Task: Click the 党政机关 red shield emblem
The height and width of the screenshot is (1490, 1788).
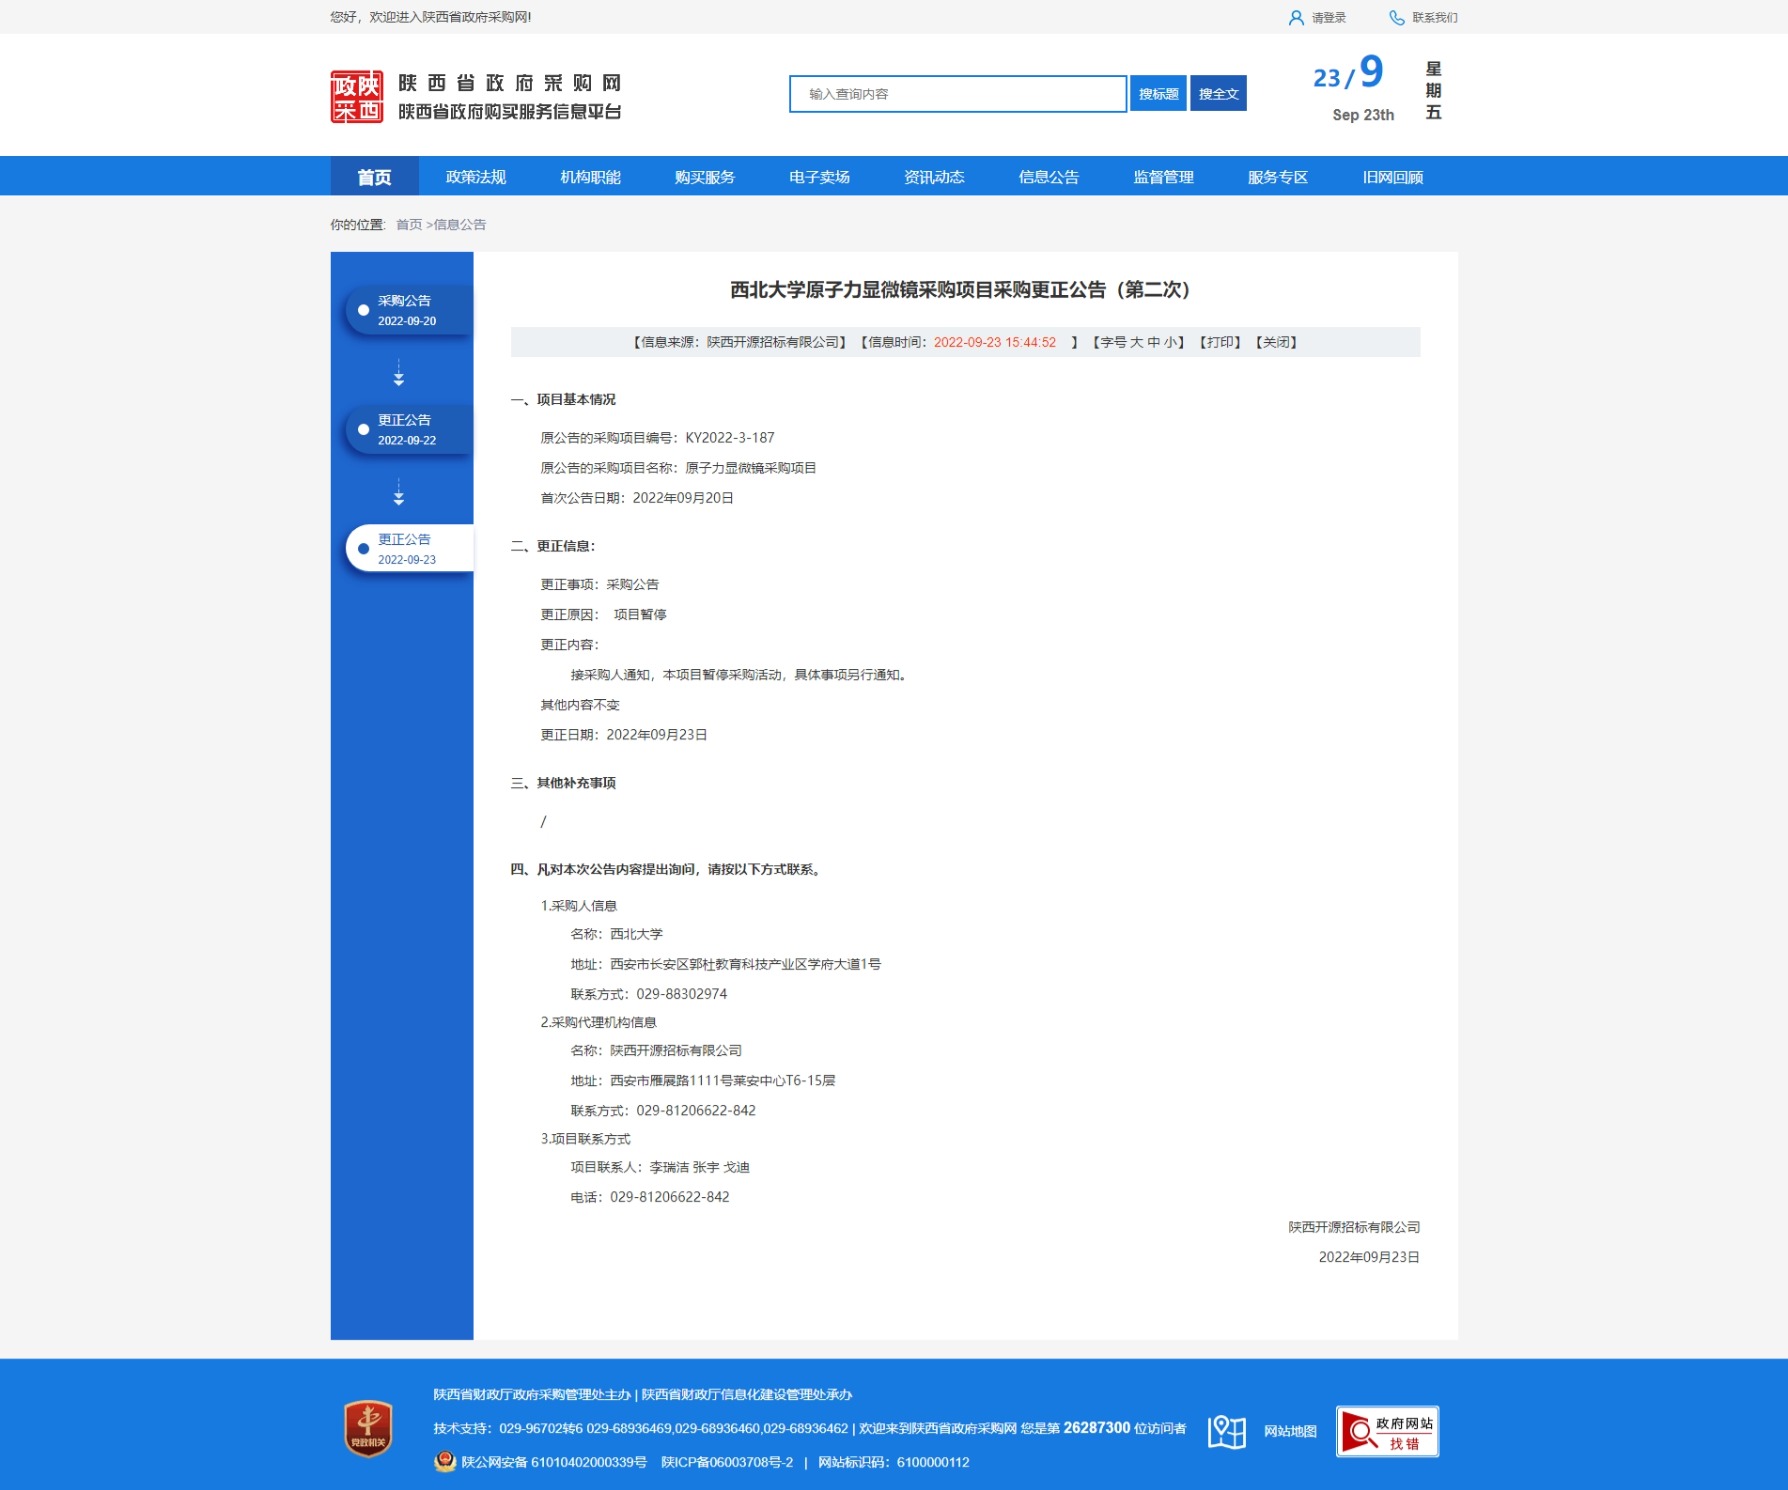Action: pos(368,1428)
